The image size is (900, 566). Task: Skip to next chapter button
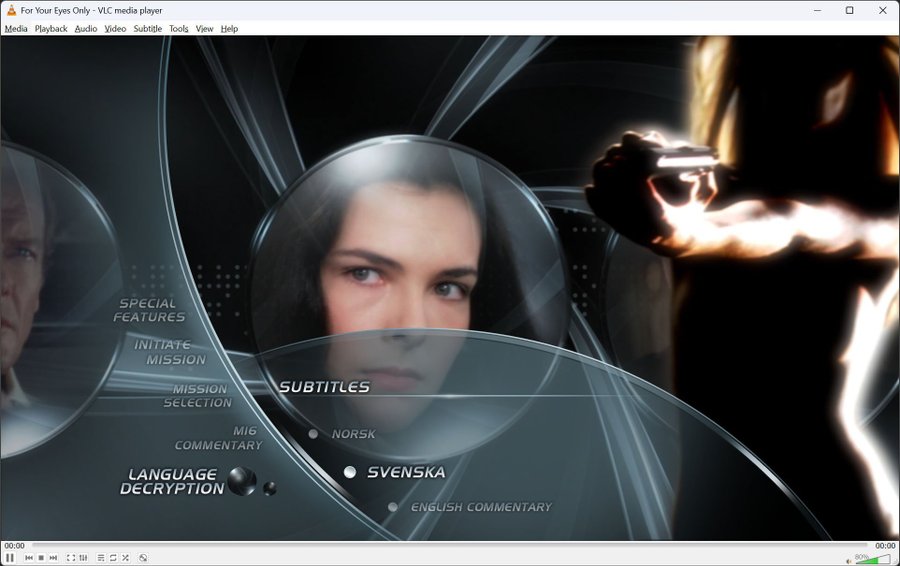[x=53, y=557]
